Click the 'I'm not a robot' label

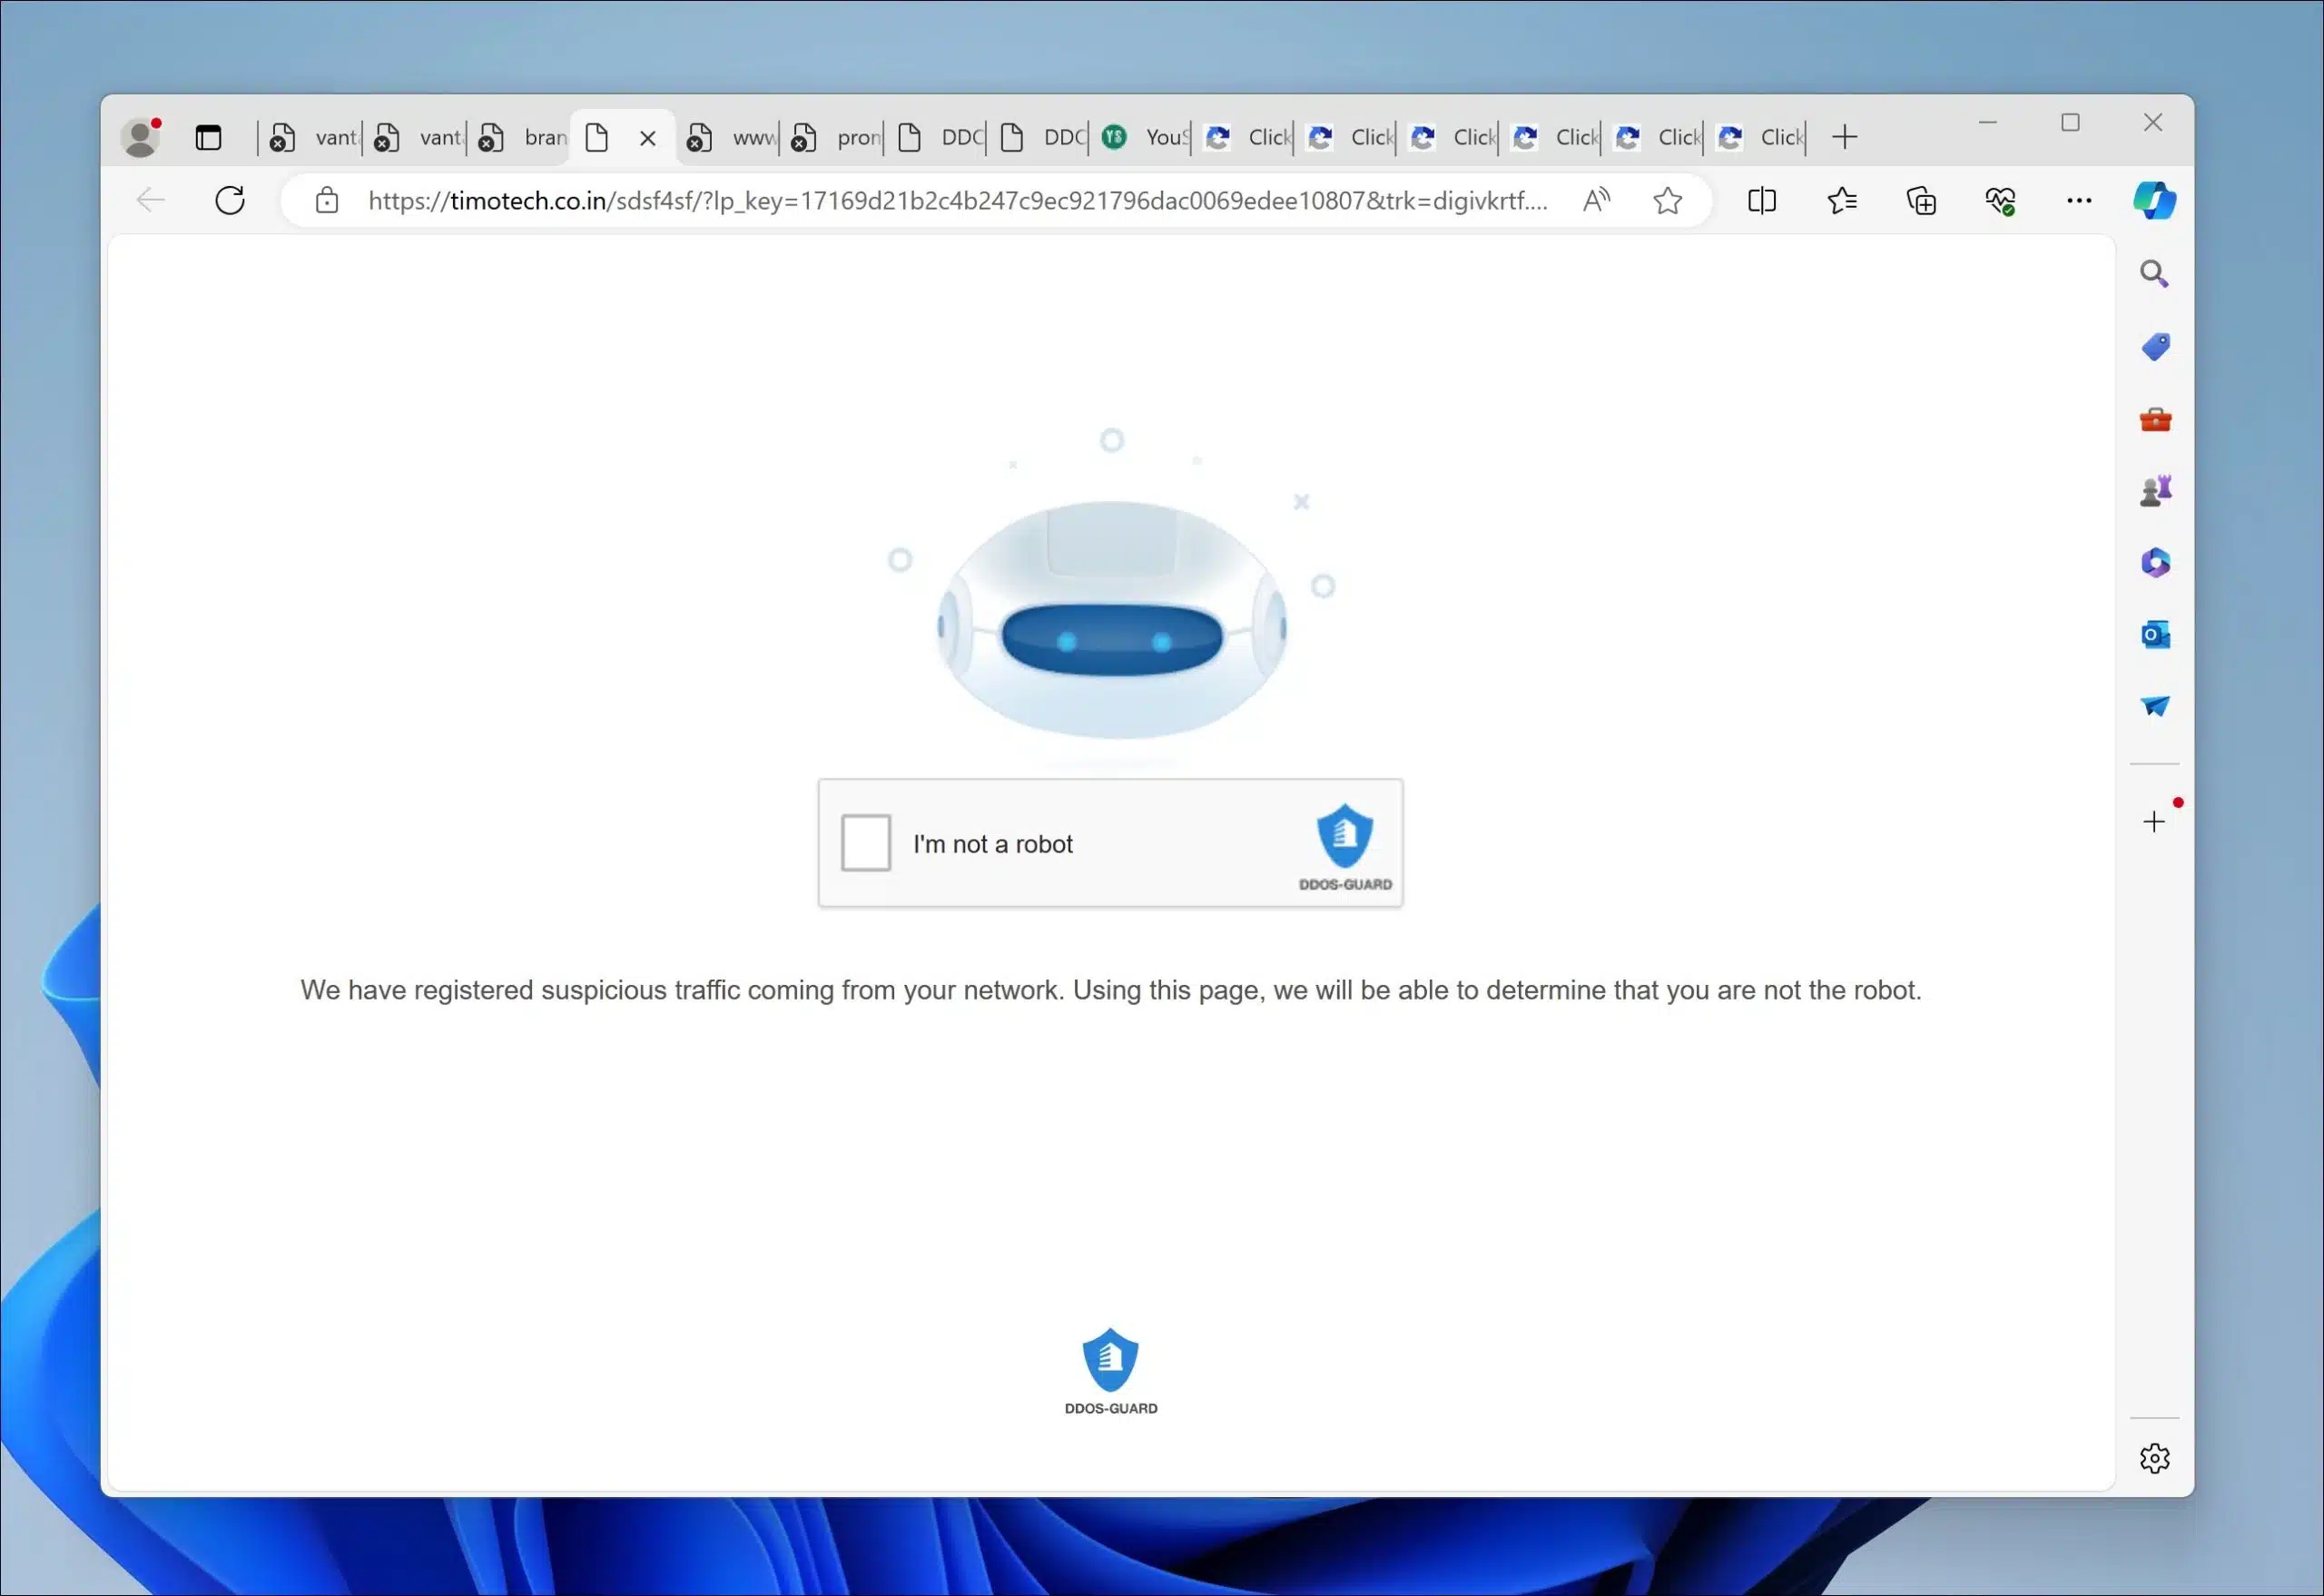click(x=992, y=844)
